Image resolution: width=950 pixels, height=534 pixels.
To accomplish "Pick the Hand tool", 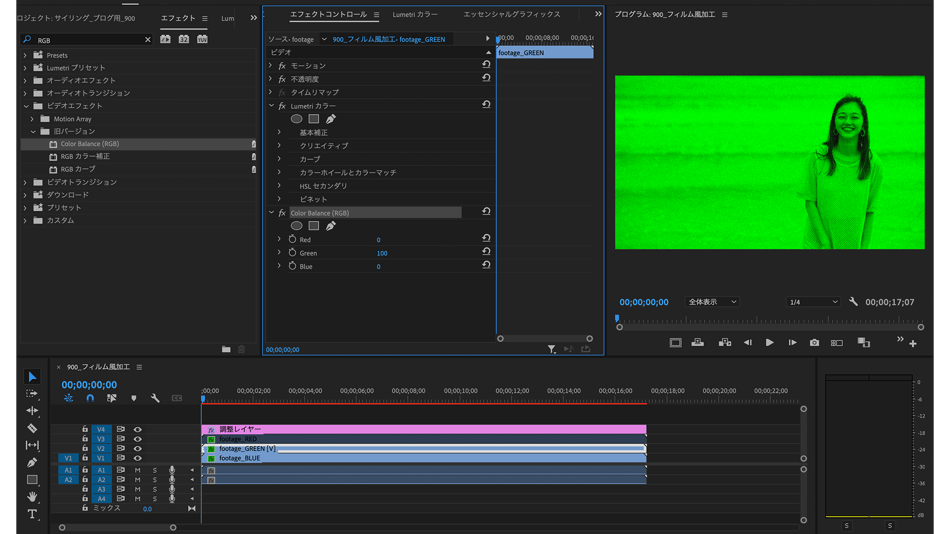I will (32, 497).
